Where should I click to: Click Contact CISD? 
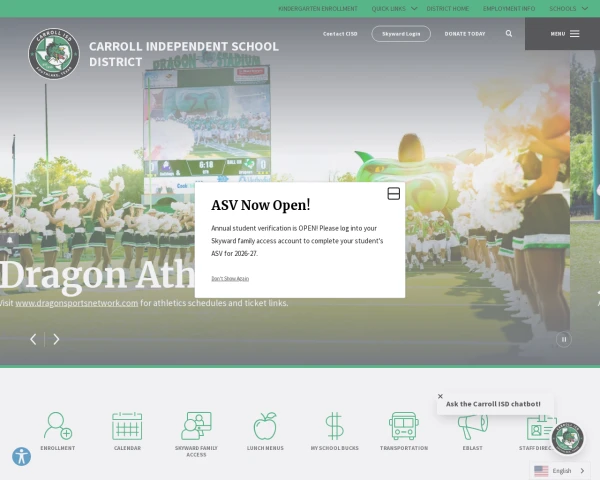point(340,34)
